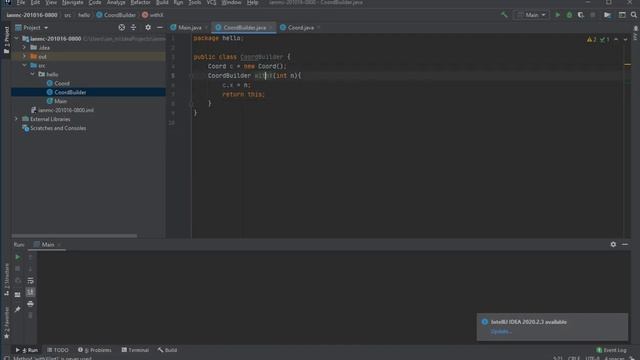Viewport: 640px width, 360px height.
Task: Select opened file in Project view icon
Action: tap(122, 27)
